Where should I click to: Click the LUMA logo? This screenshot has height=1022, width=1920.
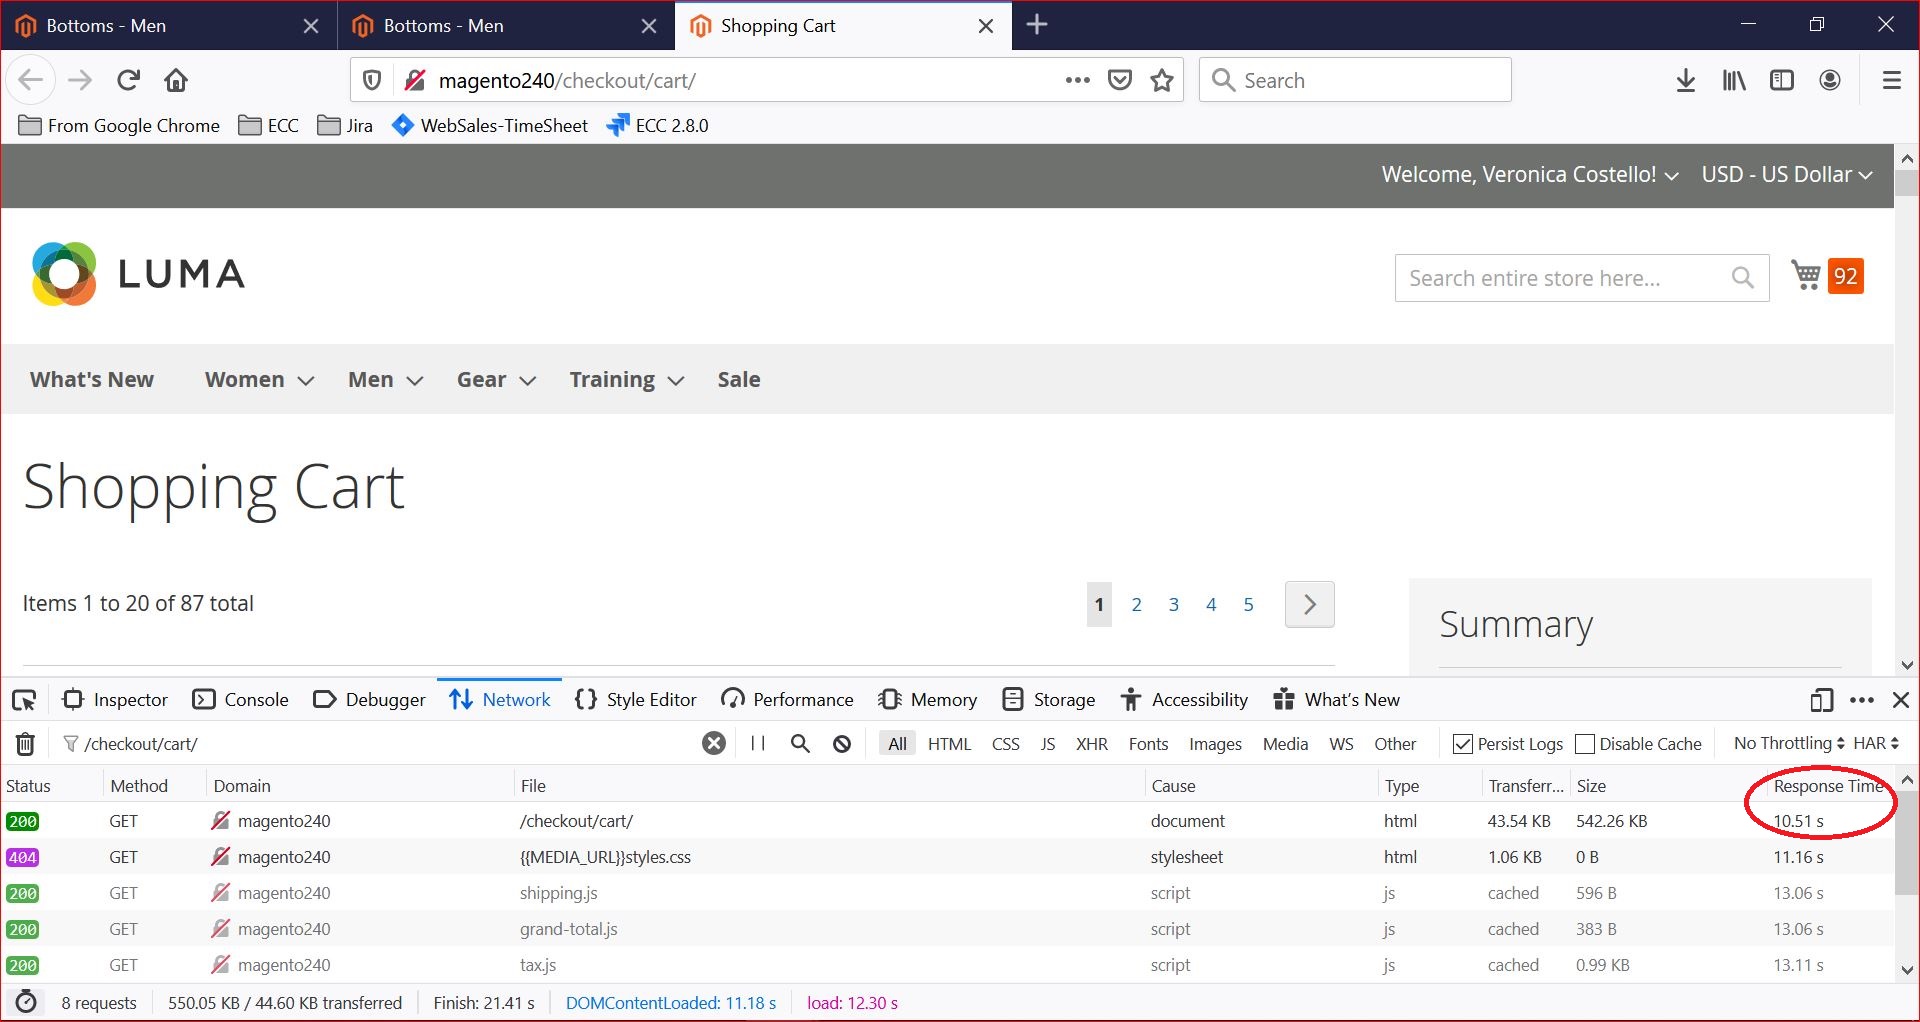click(138, 274)
